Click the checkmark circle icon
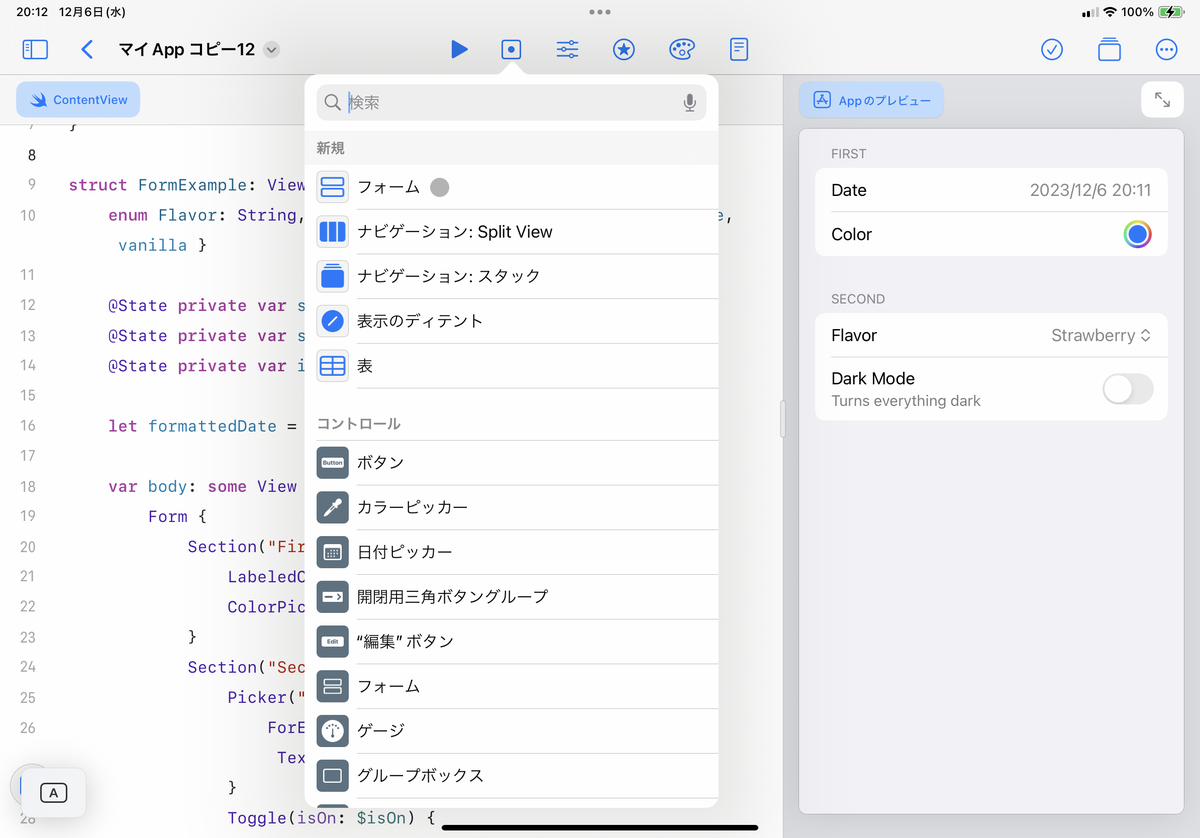This screenshot has height=838, width=1200. click(1052, 49)
